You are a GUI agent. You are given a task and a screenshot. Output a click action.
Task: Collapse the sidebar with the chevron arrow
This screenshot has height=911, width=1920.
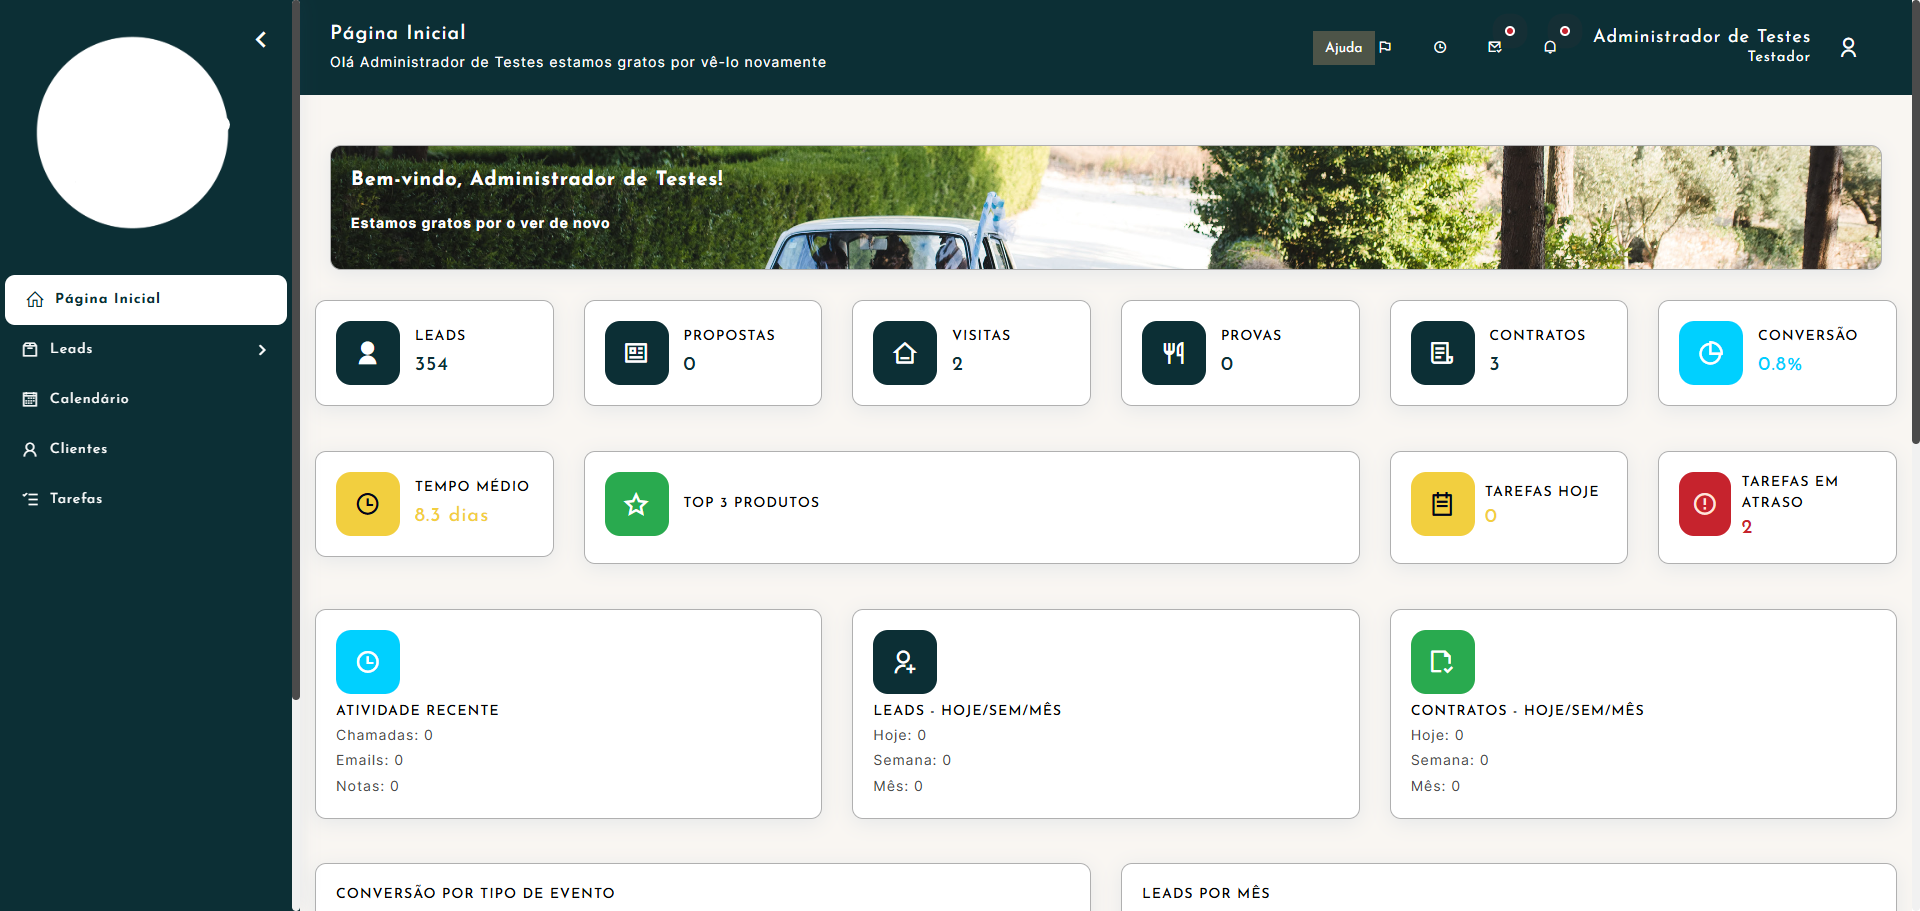tap(261, 40)
